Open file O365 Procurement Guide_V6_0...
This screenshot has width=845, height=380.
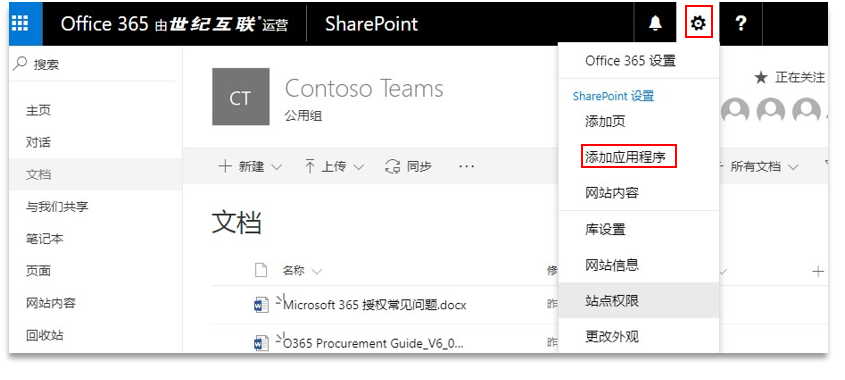tap(373, 343)
